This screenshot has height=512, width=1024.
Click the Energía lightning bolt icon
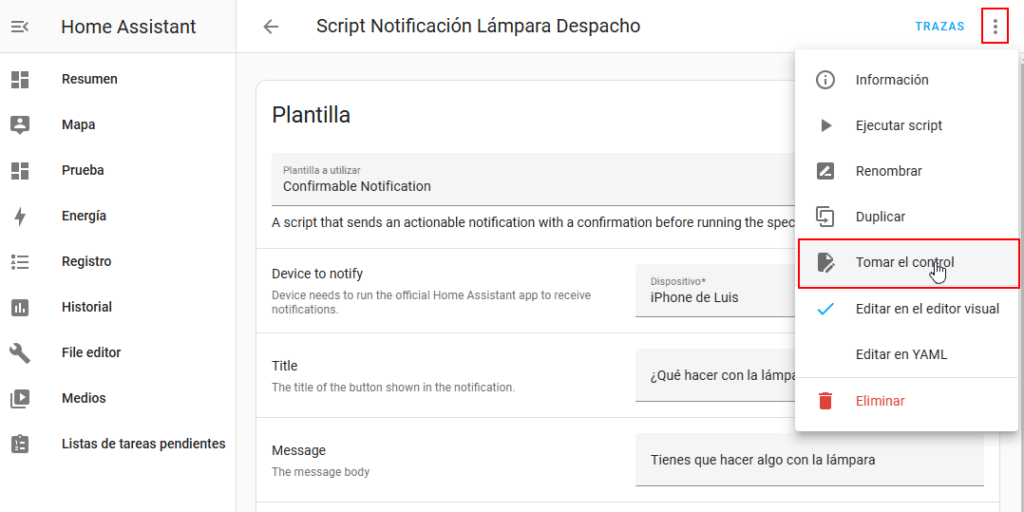20,216
